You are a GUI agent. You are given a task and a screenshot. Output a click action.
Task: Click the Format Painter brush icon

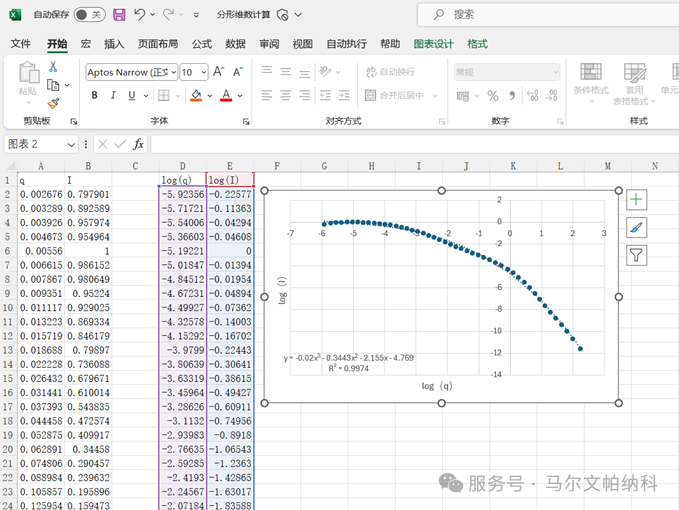pyautogui.click(x=53, y=102)
